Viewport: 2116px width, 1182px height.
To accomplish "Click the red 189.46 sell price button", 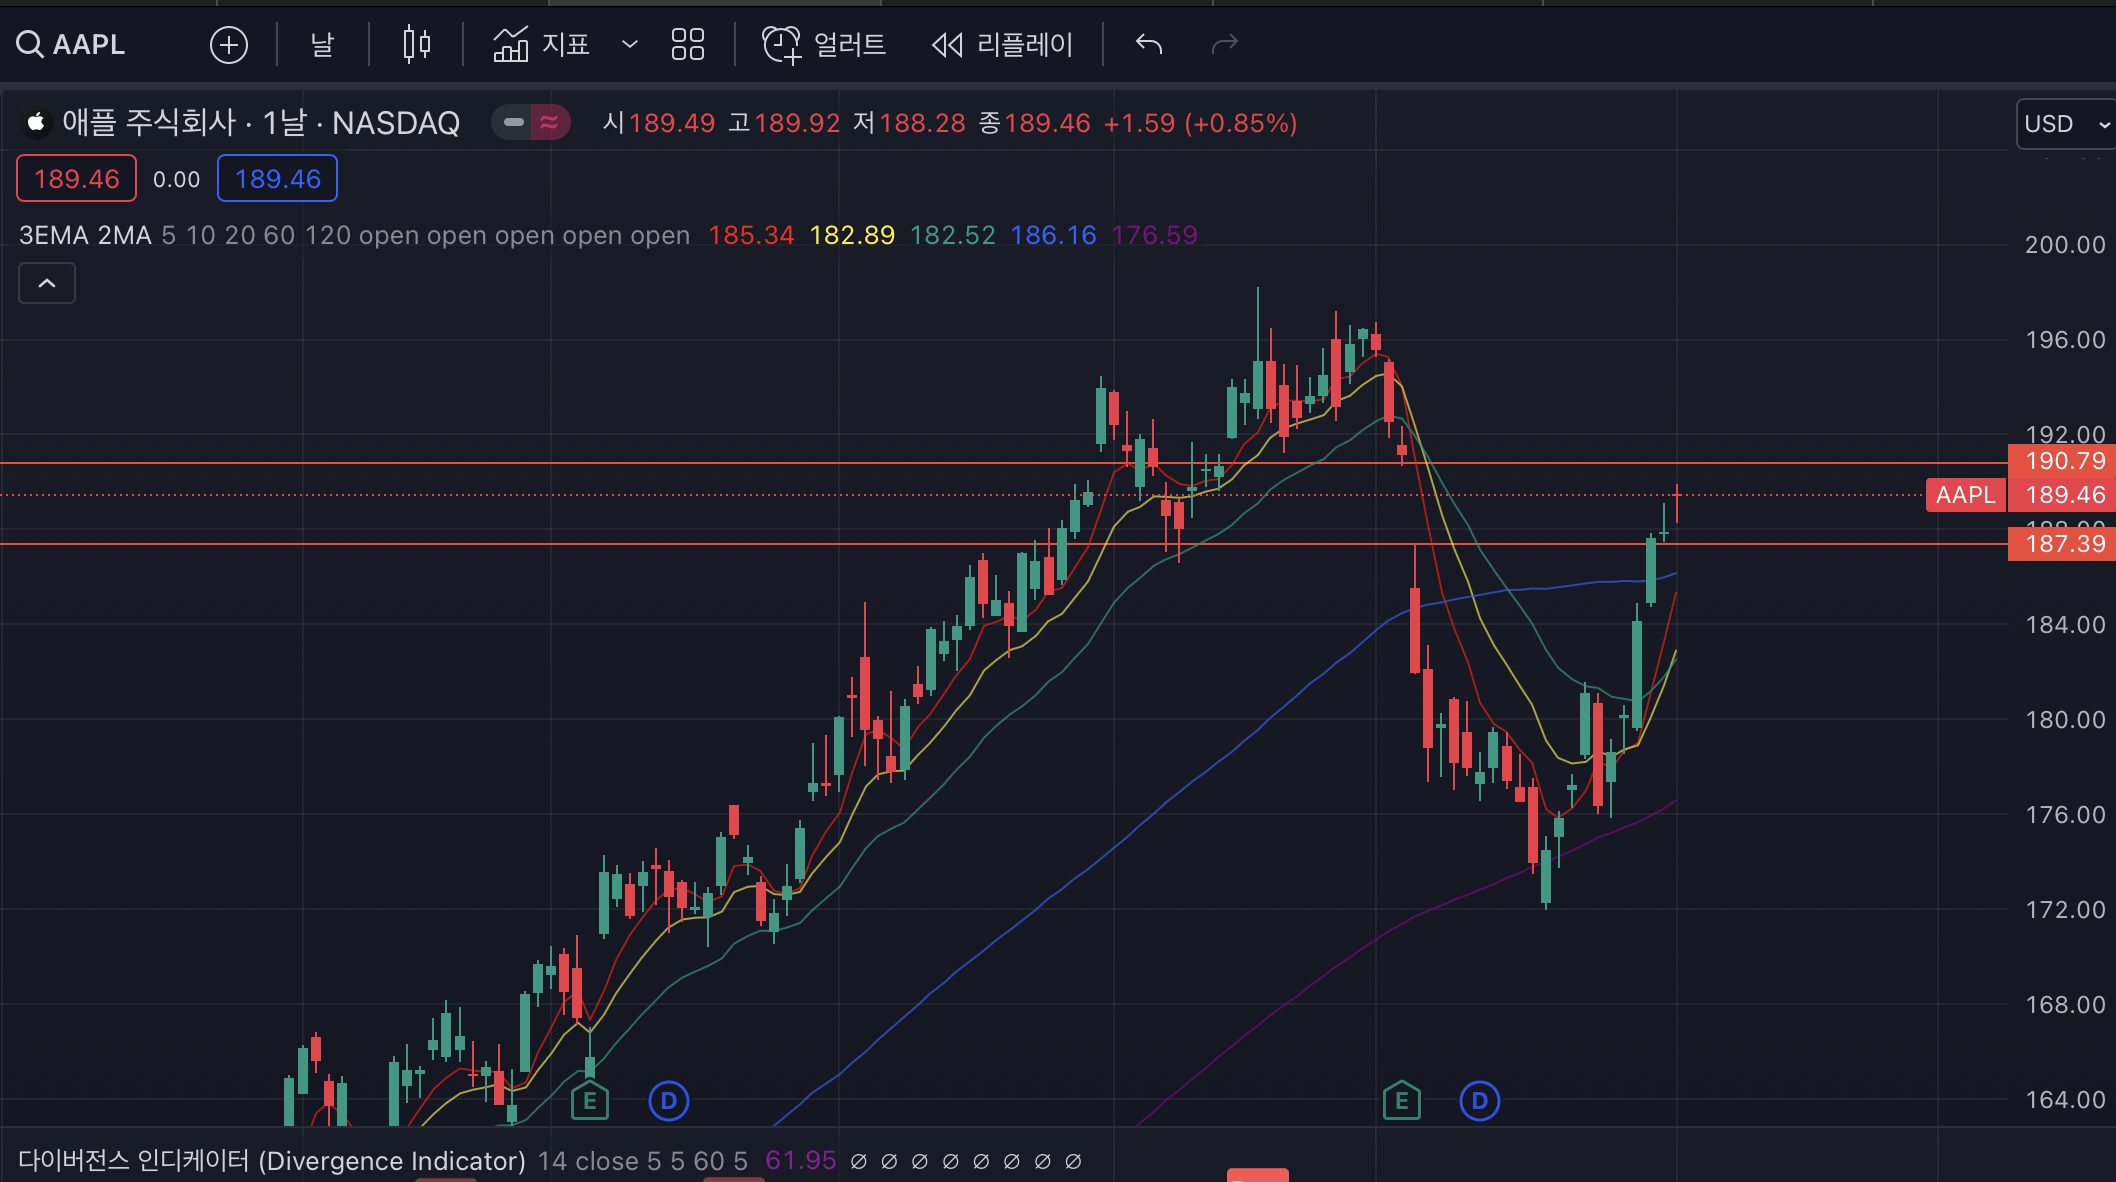I will point(76,179).
